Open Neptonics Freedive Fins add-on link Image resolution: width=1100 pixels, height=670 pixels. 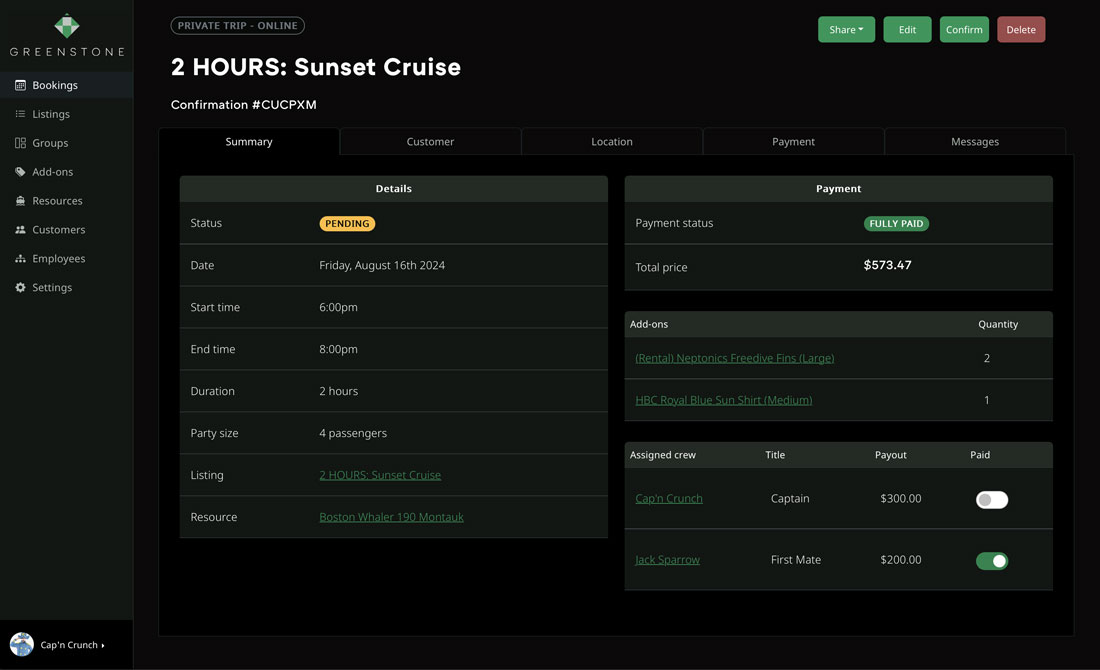tap(734, 358)
